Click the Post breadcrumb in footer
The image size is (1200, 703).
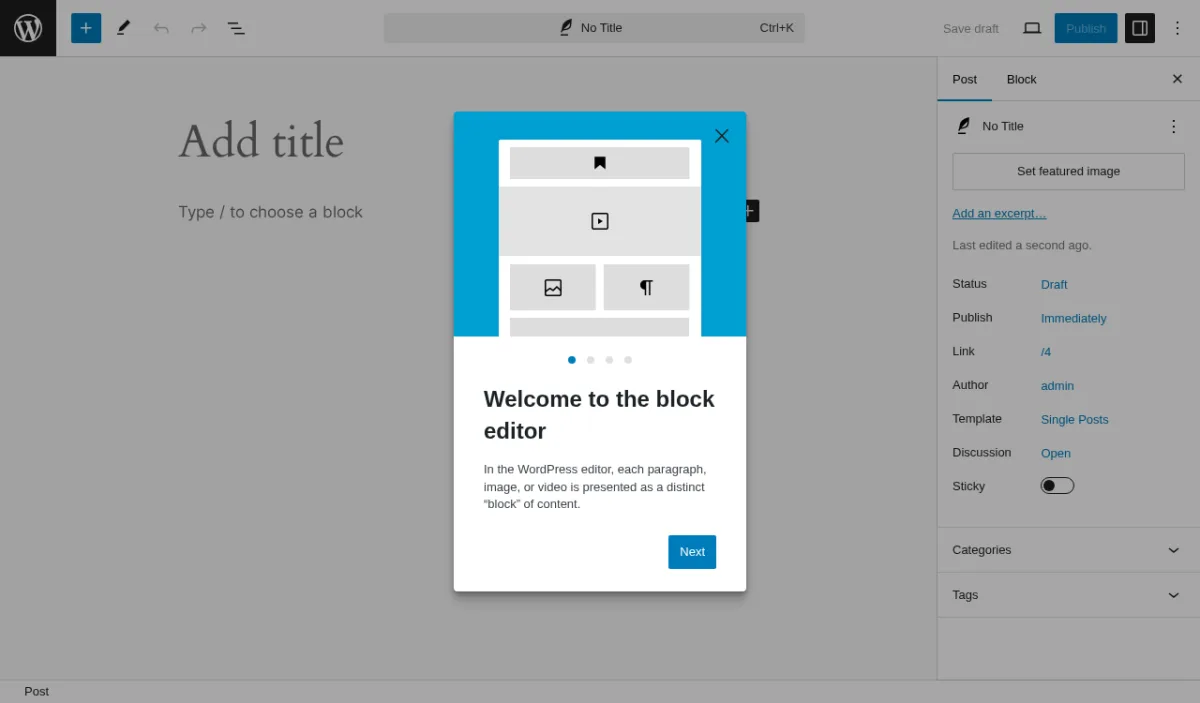point(37,691)
